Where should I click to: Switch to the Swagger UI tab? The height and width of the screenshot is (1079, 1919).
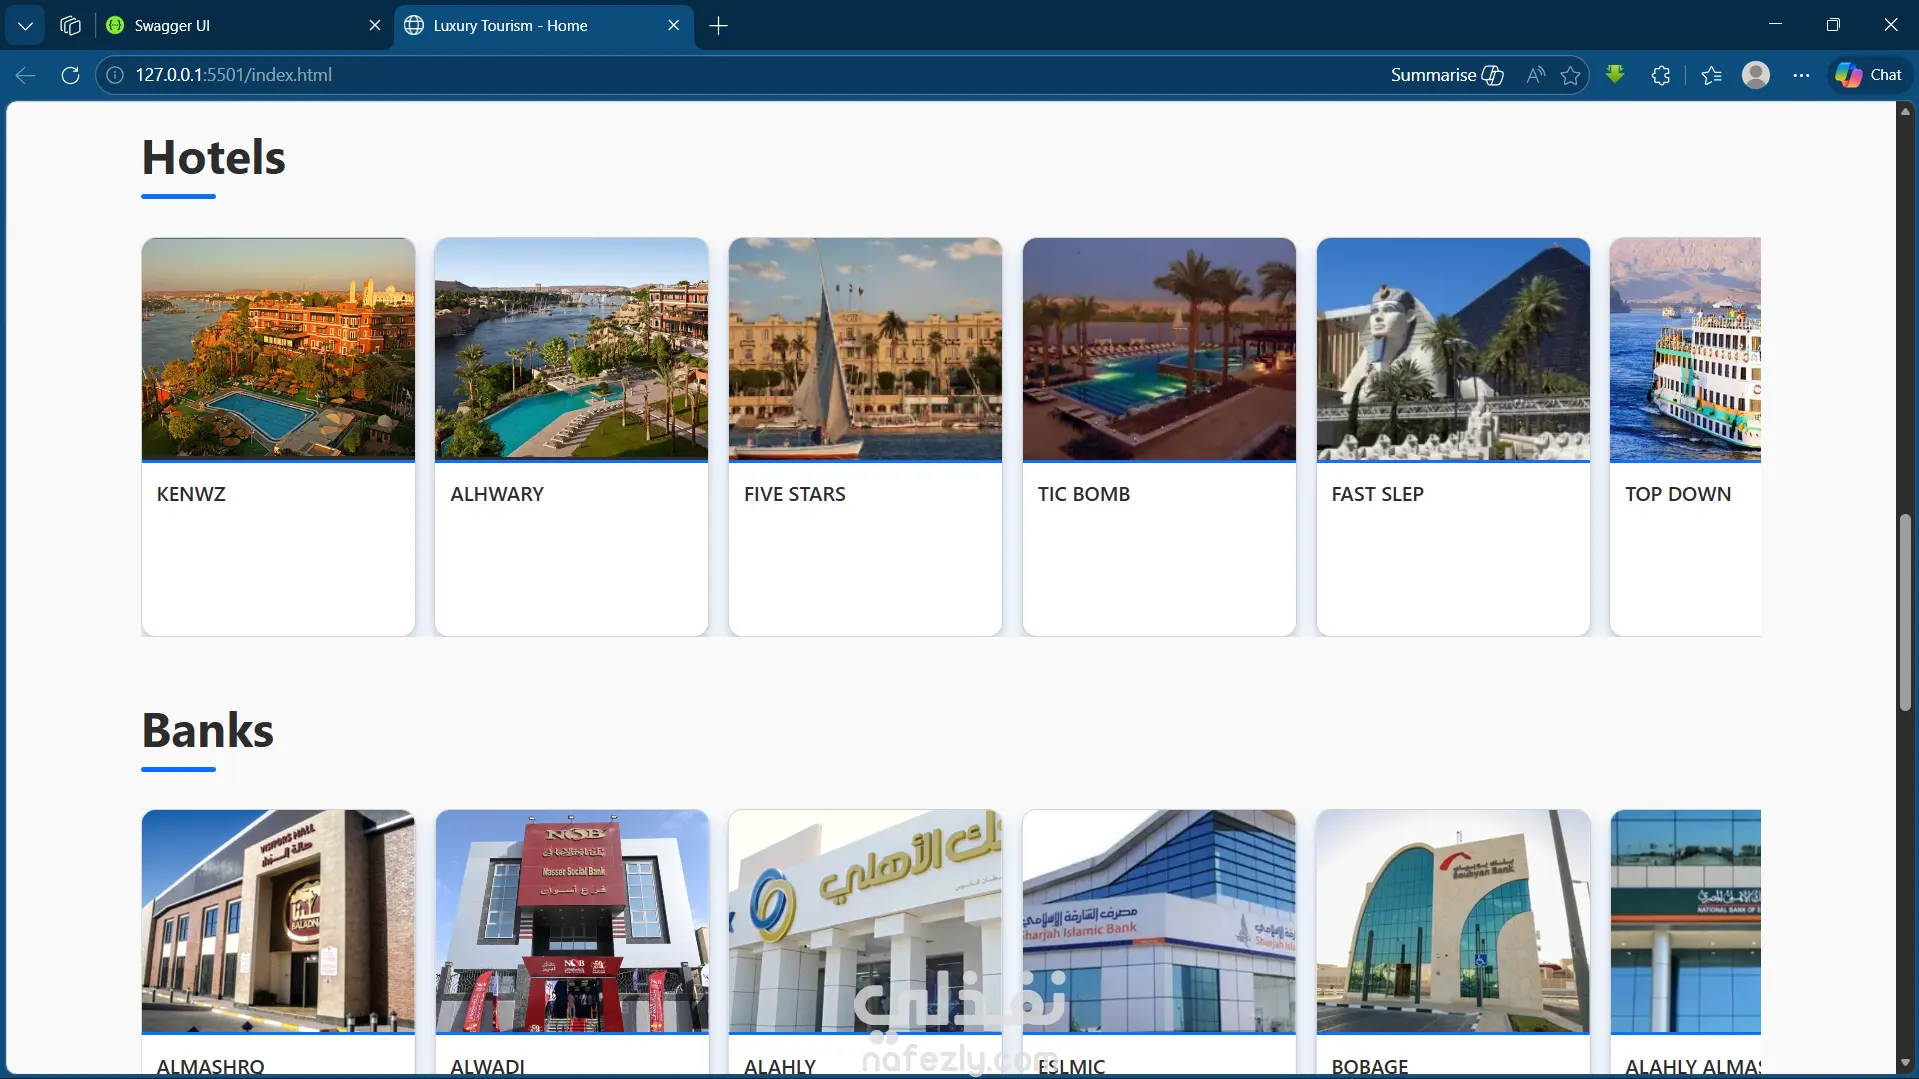[240, 26]
